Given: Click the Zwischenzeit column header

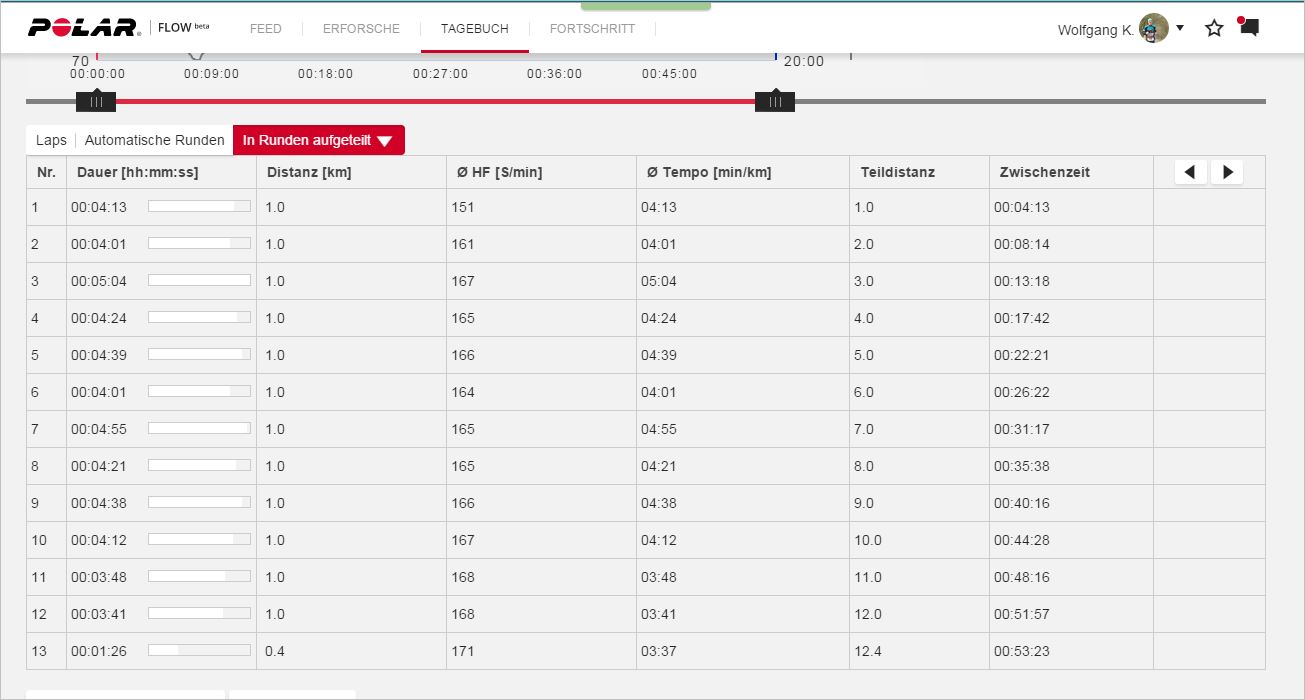Looking at the screenshot, I should point(1044,173).
